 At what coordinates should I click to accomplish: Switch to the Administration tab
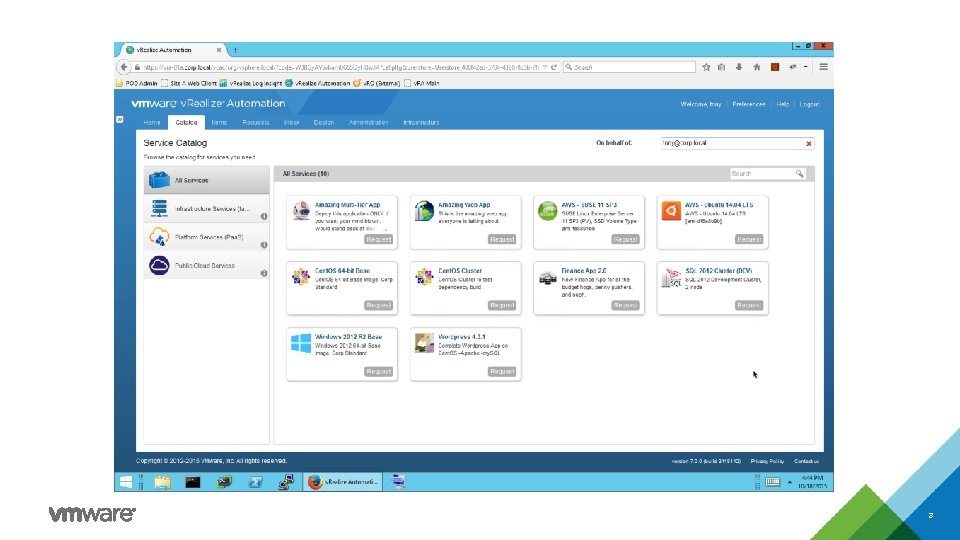point(369,122)
